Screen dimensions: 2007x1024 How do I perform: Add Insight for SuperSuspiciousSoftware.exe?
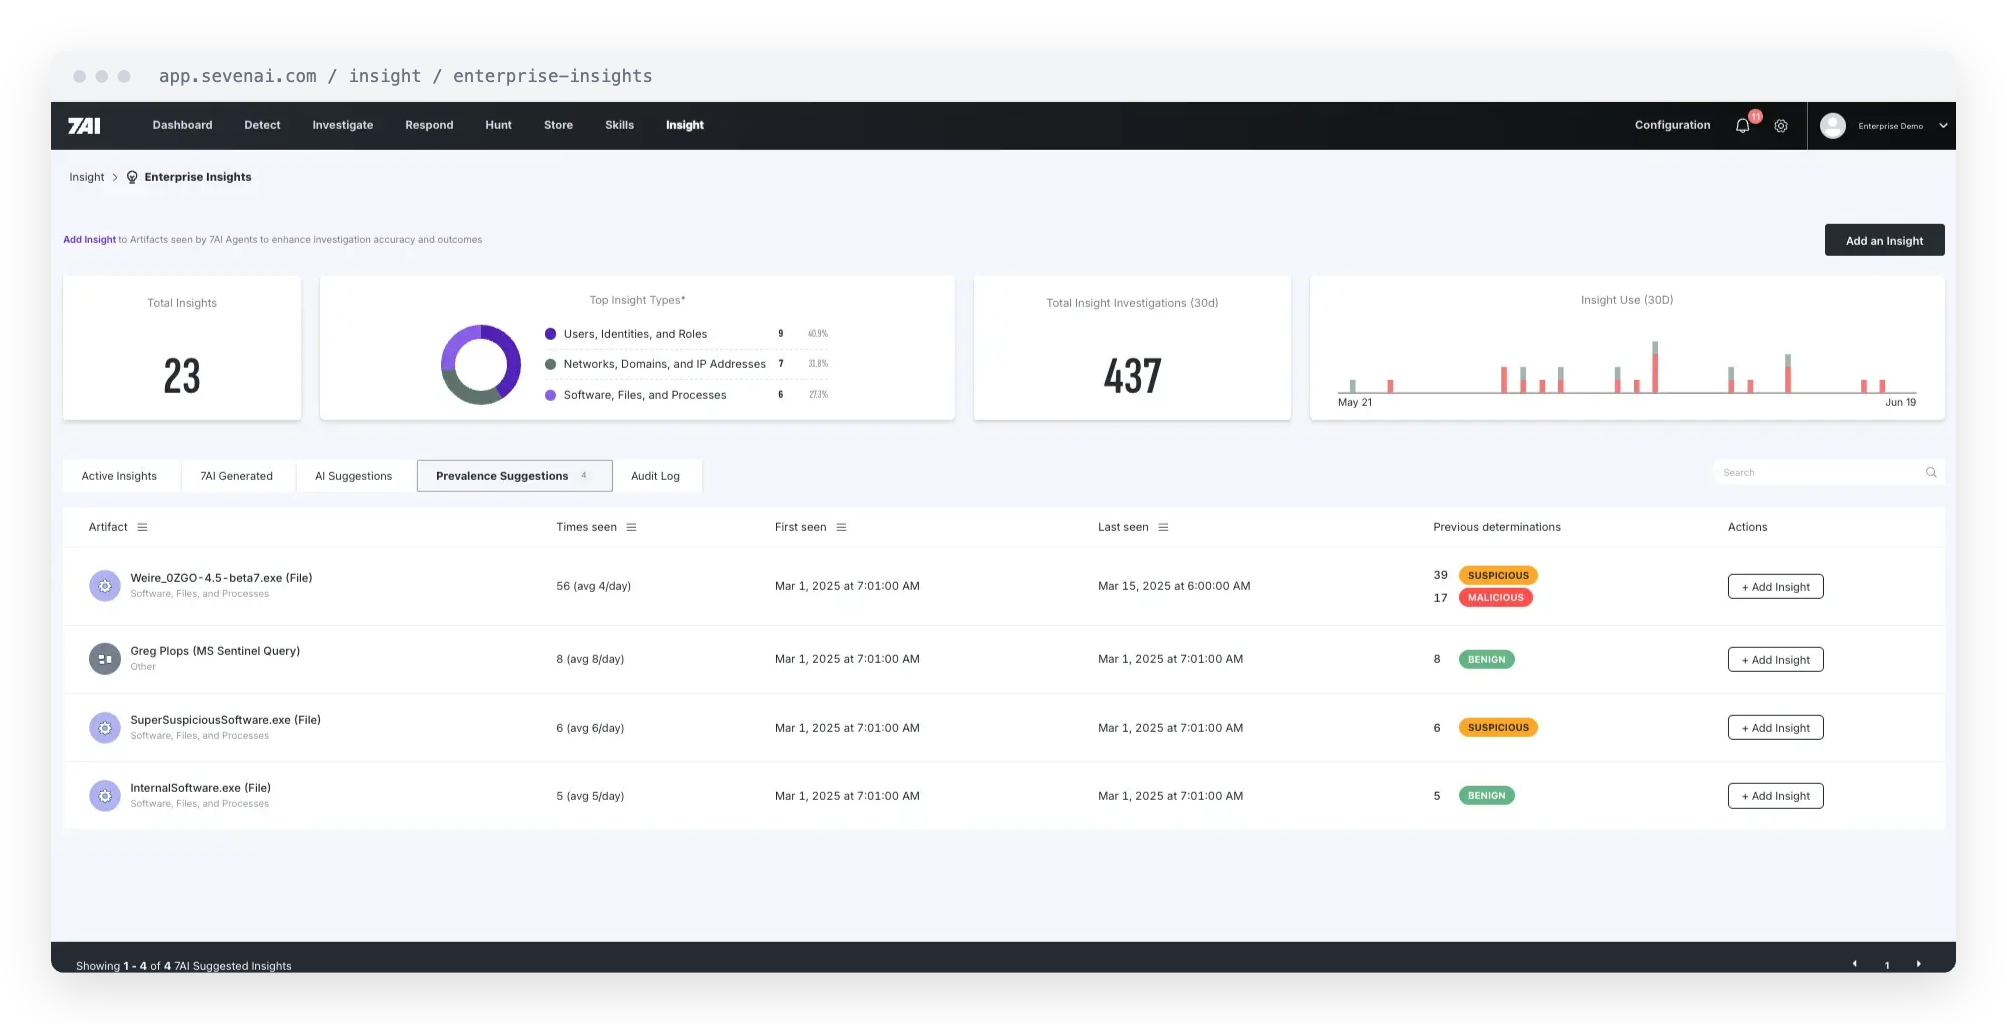[x=1775, y=728]
